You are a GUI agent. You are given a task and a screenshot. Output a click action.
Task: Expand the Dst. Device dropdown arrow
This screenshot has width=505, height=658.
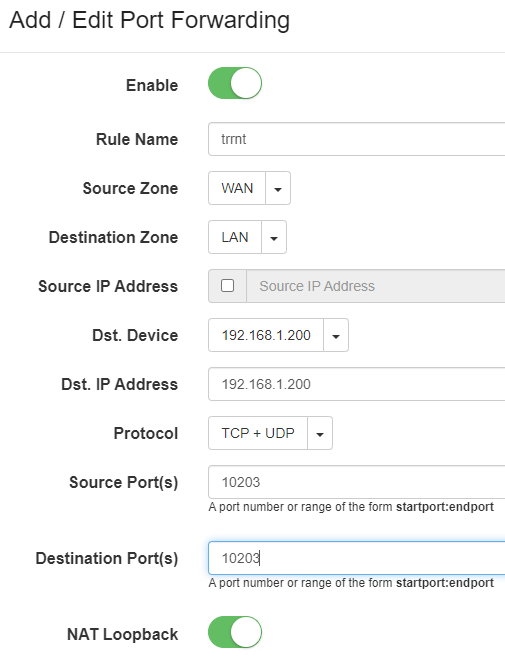click(336, 335)
